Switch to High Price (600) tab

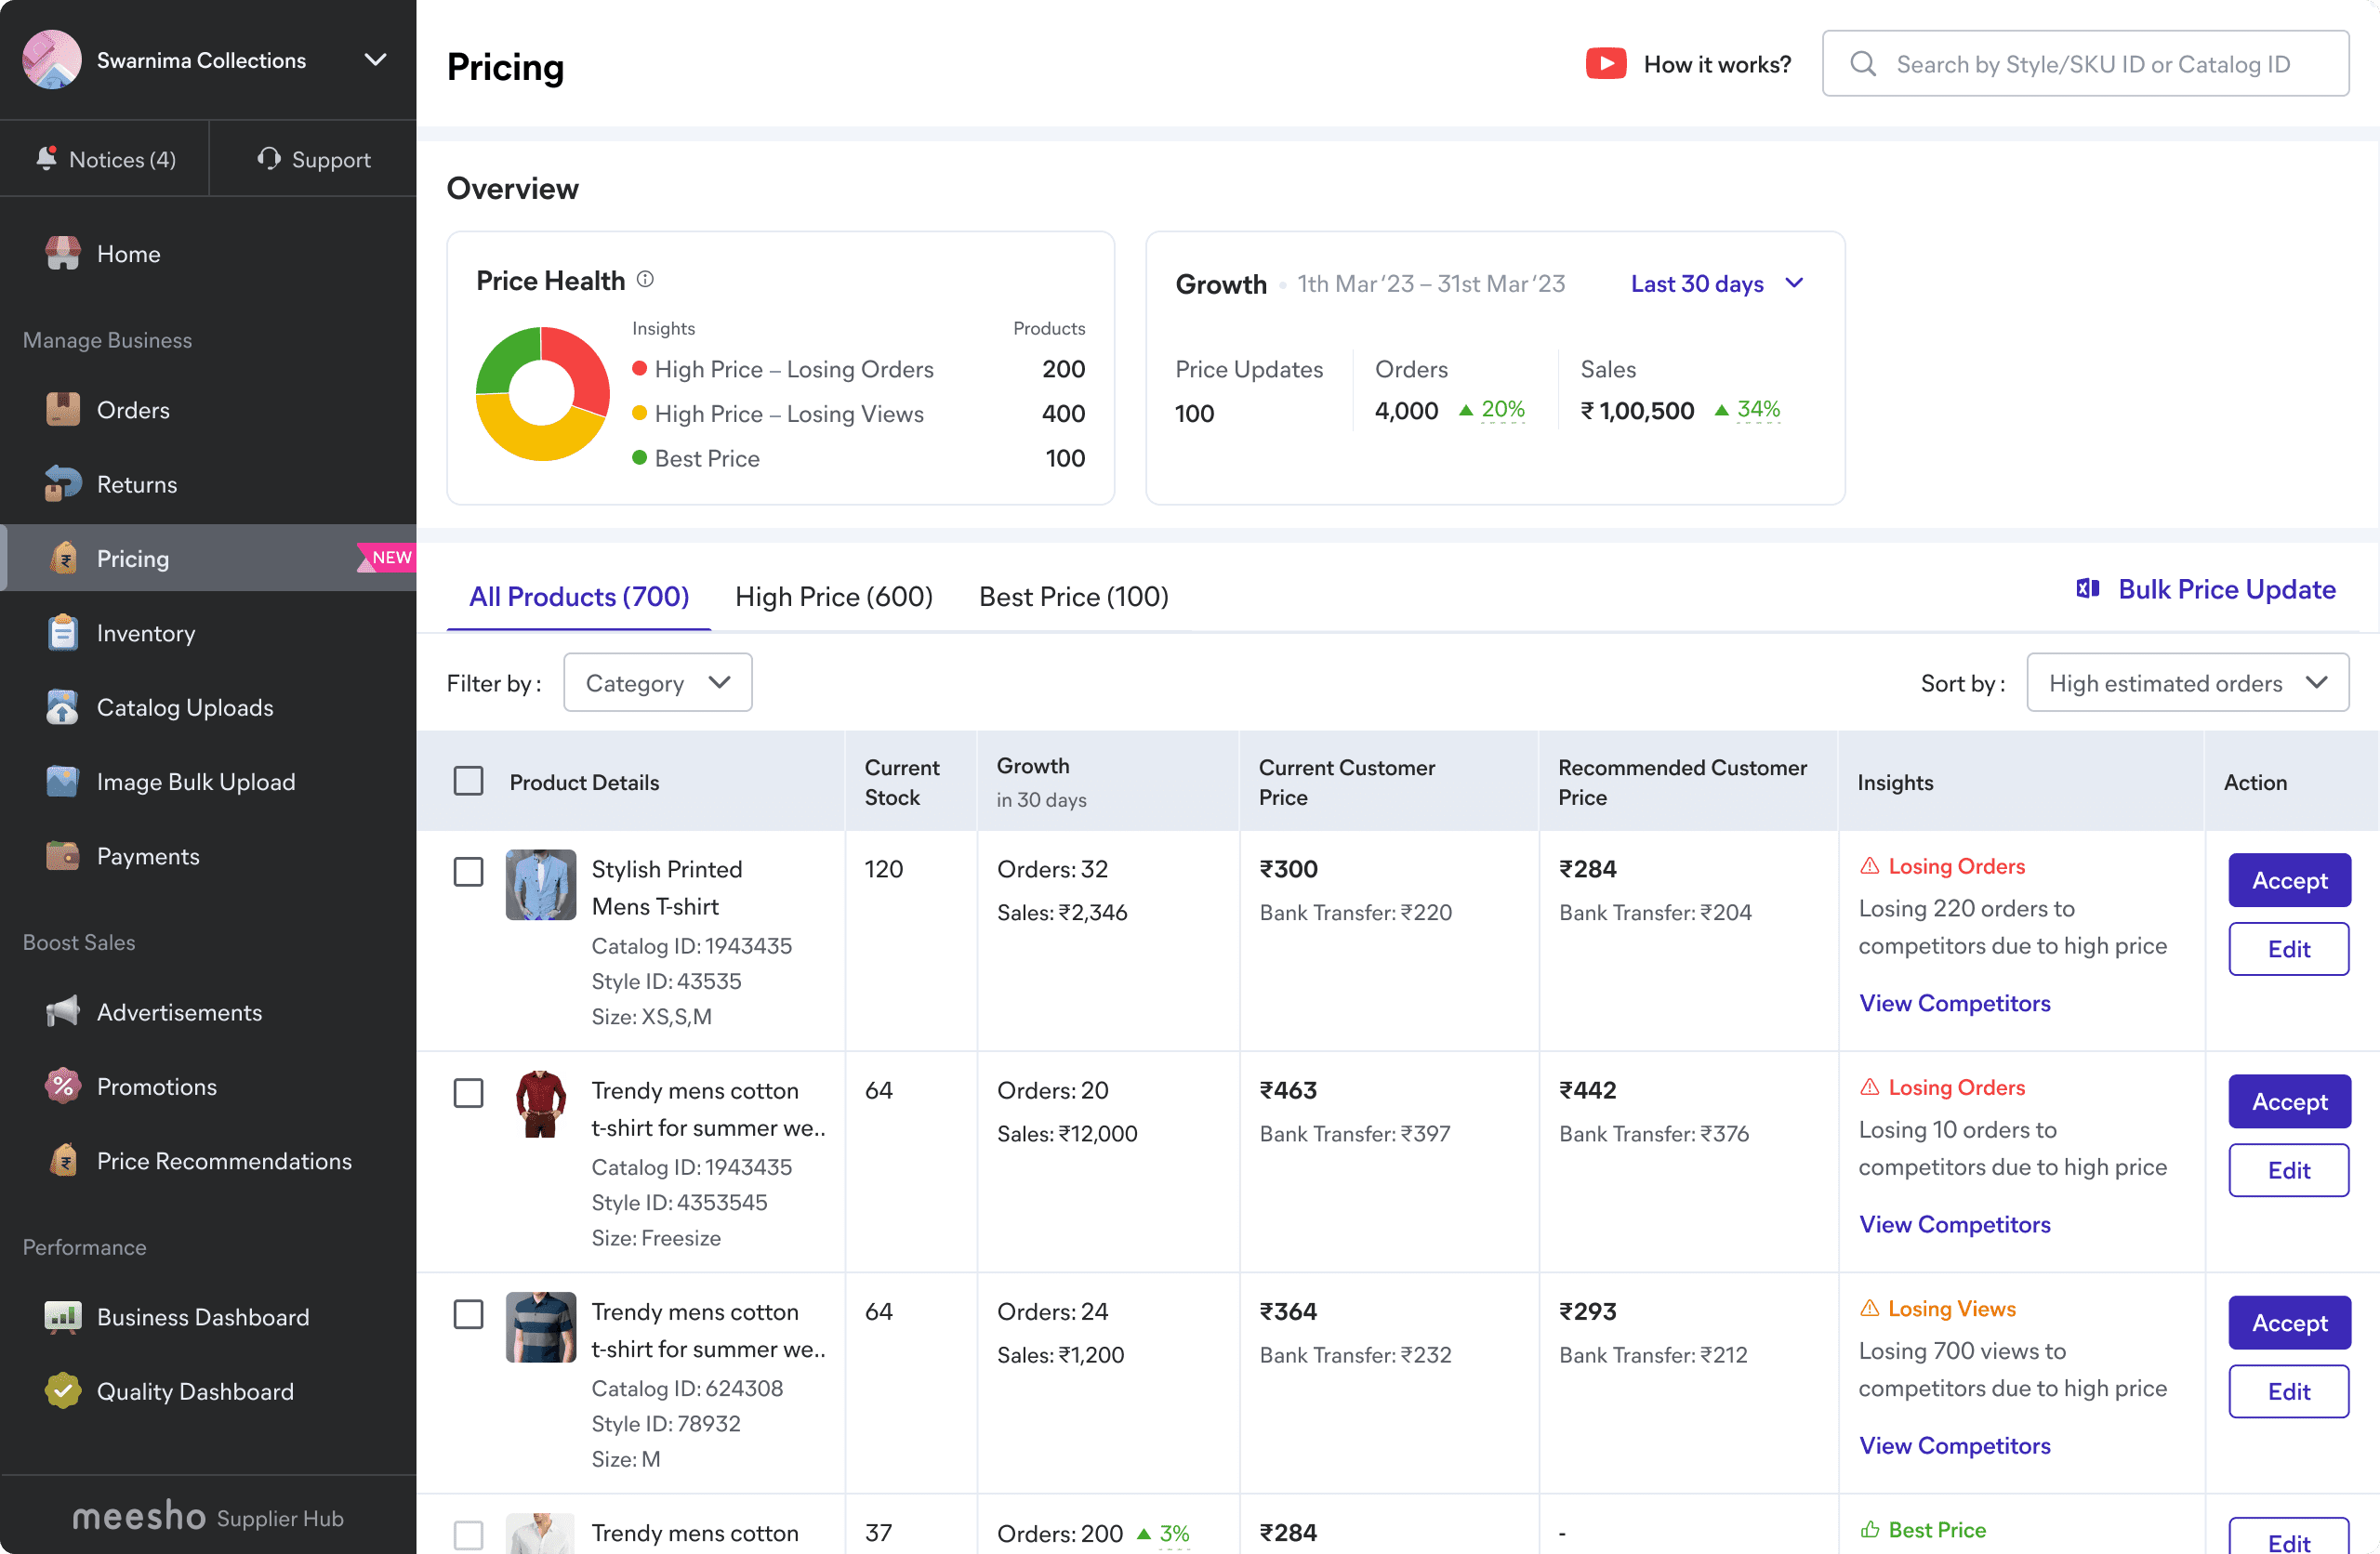tap(834, 597)
